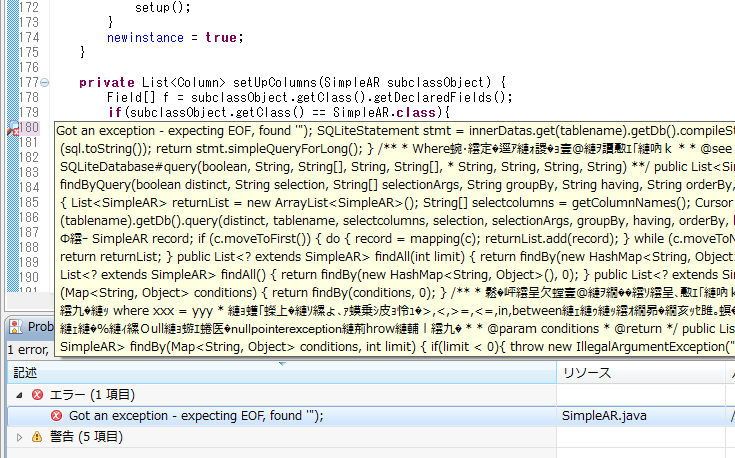Click line number 185 in the gutter
The image size is (735, 458).
coord(29,203)
